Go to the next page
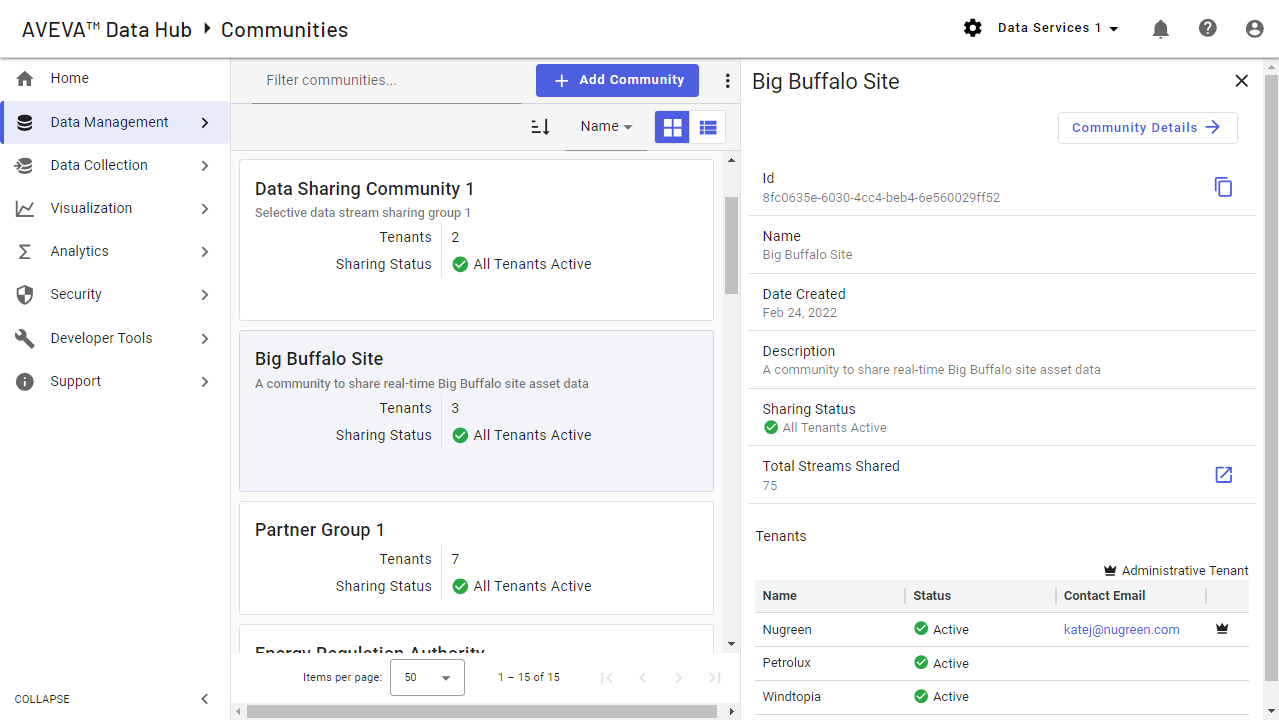This screenshot has width=1279, height=720. click(679, 677)
